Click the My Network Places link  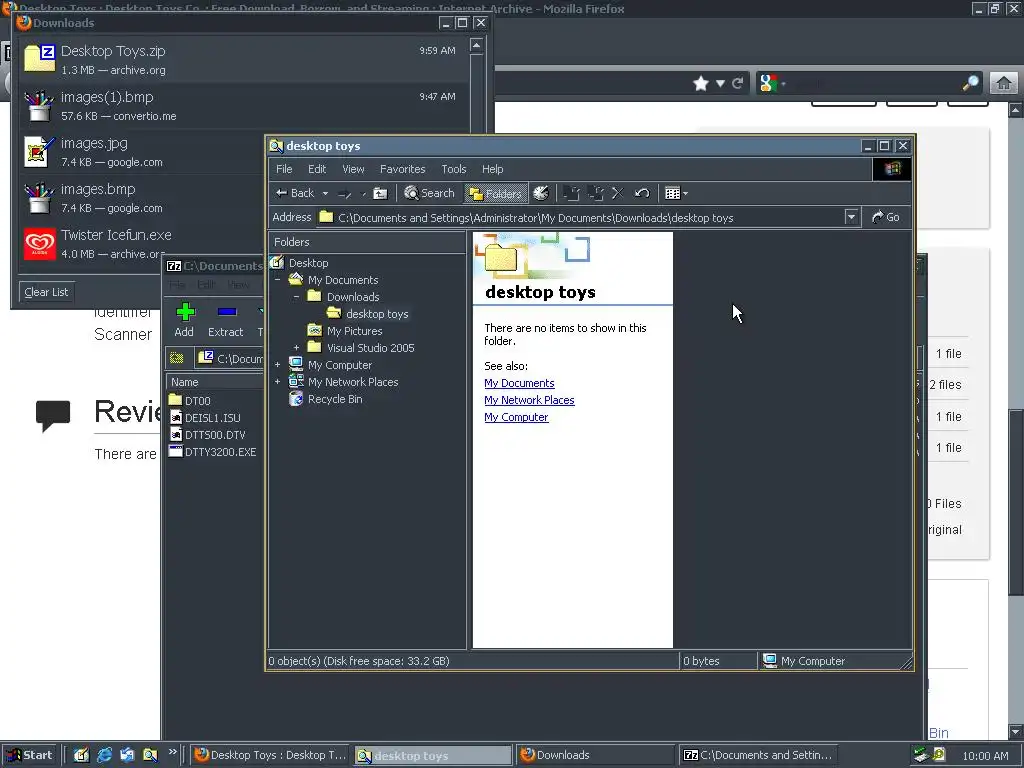(529, 400)
